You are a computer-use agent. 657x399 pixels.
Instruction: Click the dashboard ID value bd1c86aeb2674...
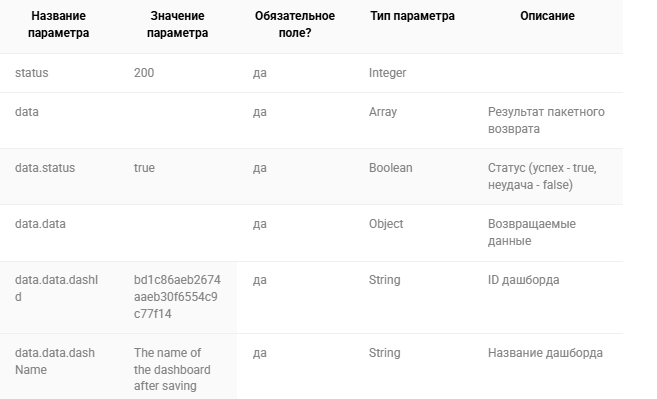(x=177, y=297)
